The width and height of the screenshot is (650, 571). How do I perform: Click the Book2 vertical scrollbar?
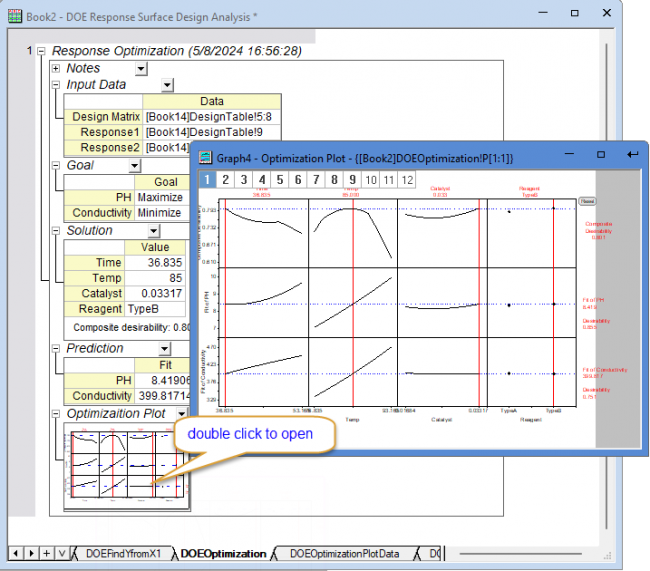[606, 286]
